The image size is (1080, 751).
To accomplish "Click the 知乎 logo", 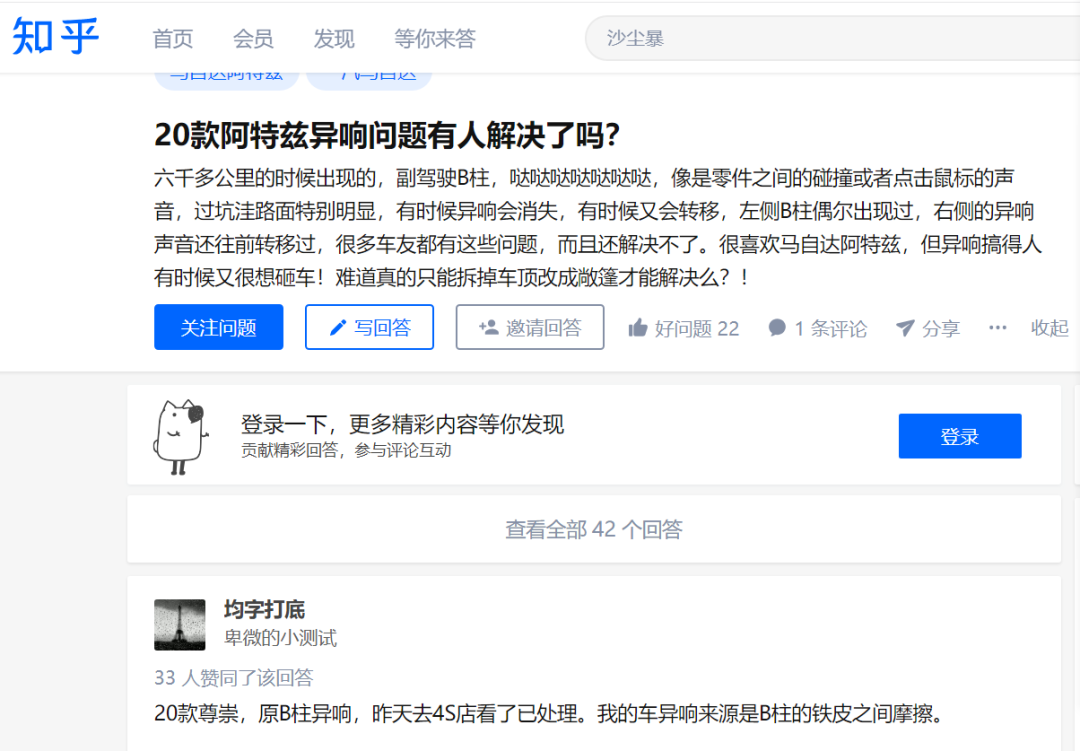I will [56, 37].
